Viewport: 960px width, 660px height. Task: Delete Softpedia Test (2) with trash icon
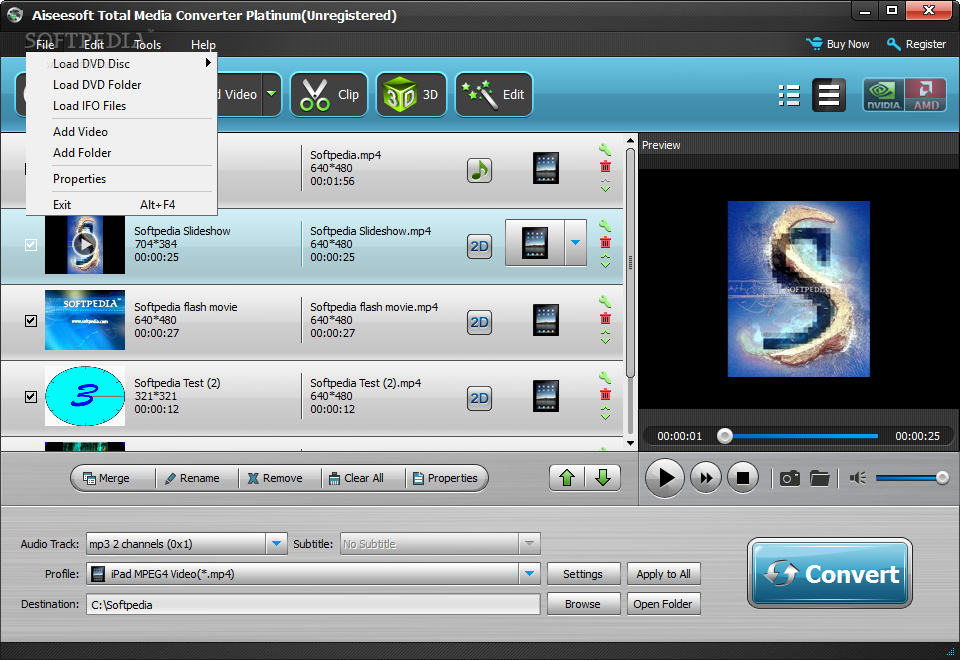pos(605,394)
